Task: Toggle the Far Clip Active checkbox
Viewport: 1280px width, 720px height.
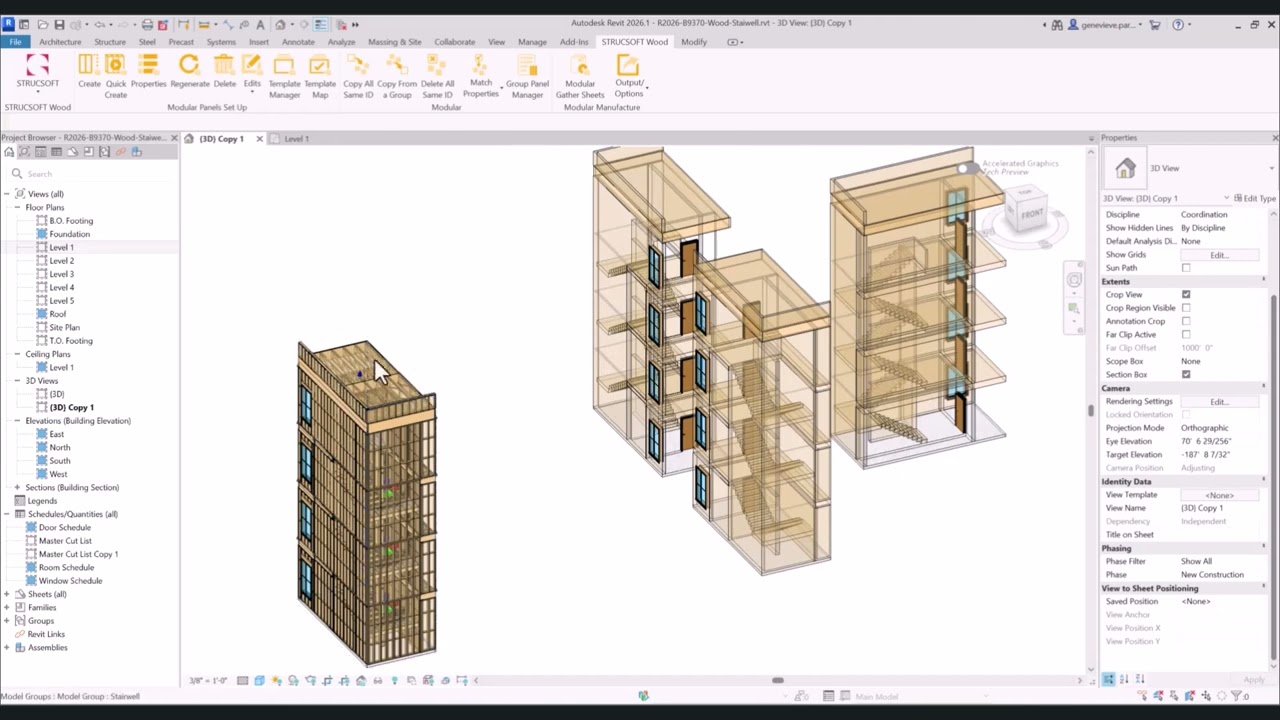Action: click(1186, 335)
